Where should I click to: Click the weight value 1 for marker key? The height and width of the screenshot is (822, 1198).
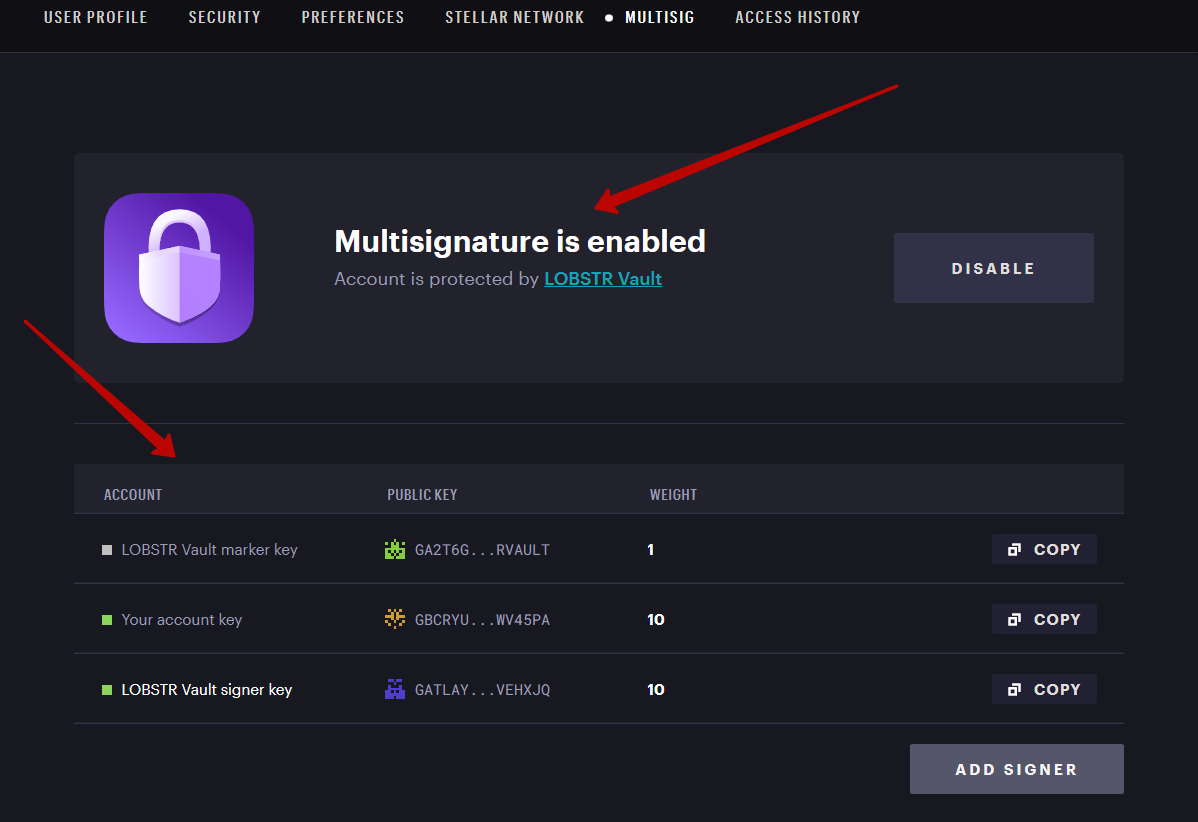(650, 550)
